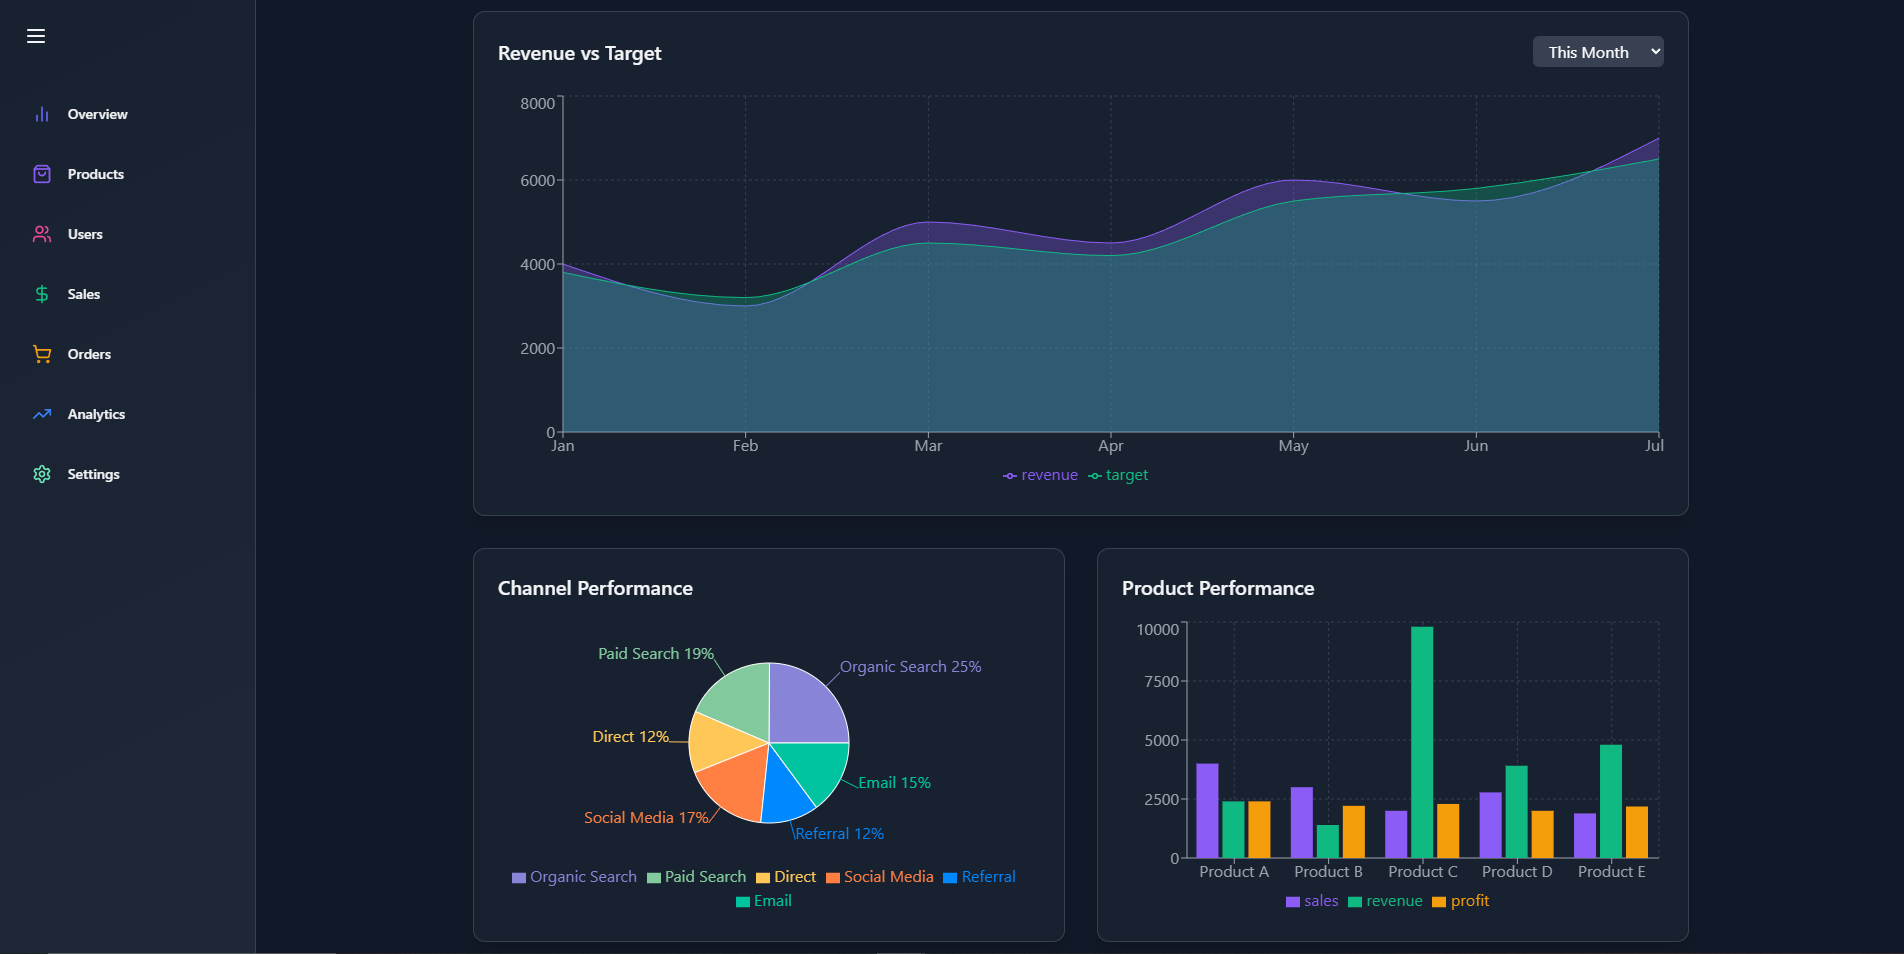
Task: Toggle the revenue series in line chart legend
Action: (x=1040, y=475)
